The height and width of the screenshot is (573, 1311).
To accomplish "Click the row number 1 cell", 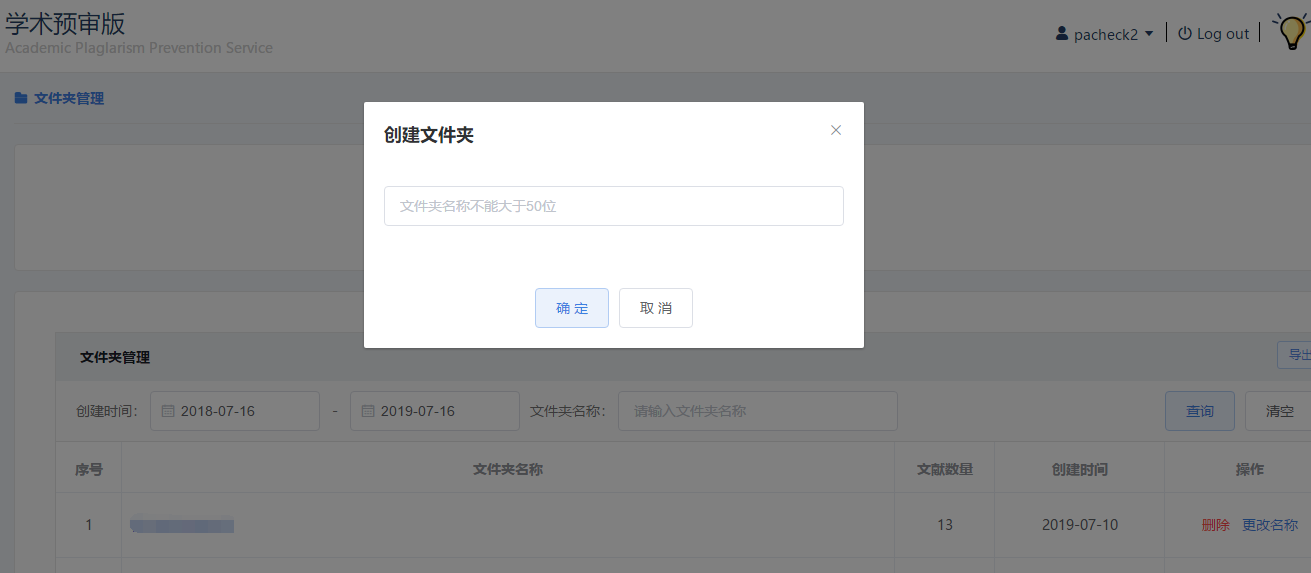I will click(89, 525).
